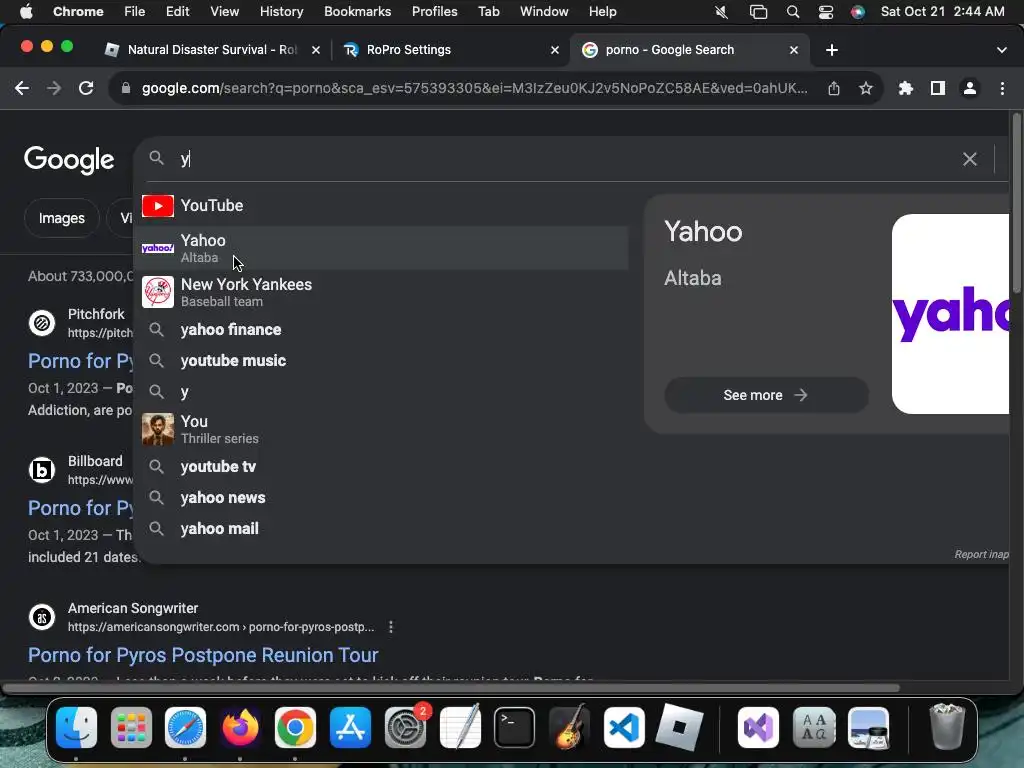This screenshot has height=768, width=1024.
Task: Close the RoPro Settings tab
Action: 554,50
